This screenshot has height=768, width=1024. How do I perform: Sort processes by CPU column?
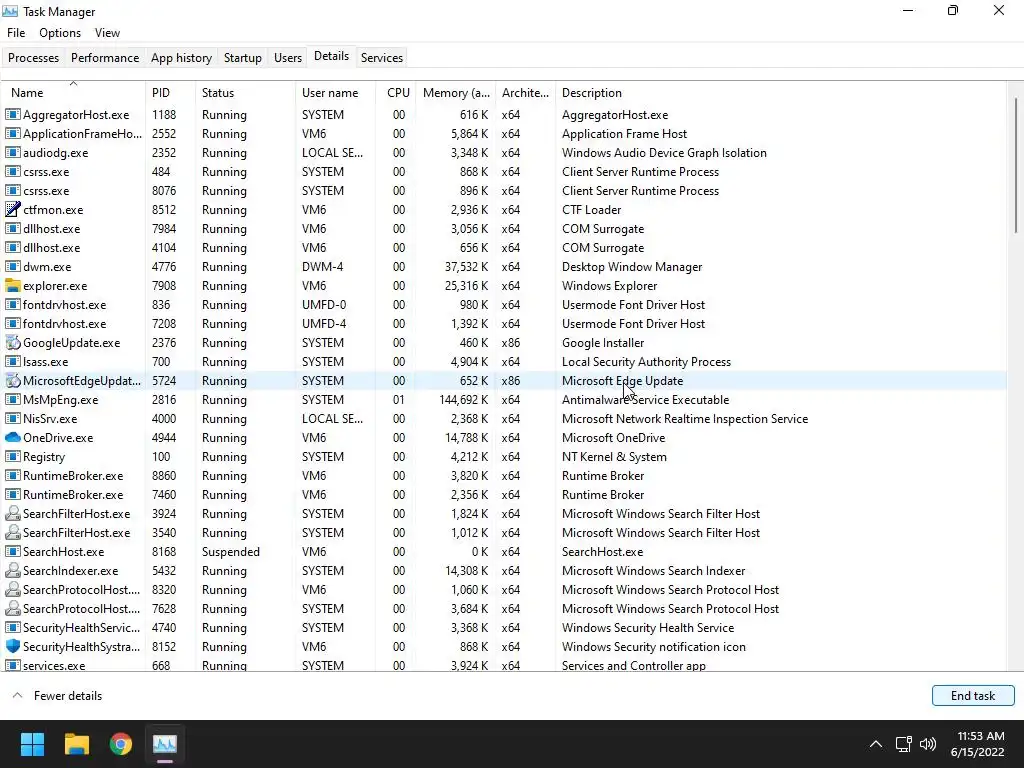tap(398, 93)
